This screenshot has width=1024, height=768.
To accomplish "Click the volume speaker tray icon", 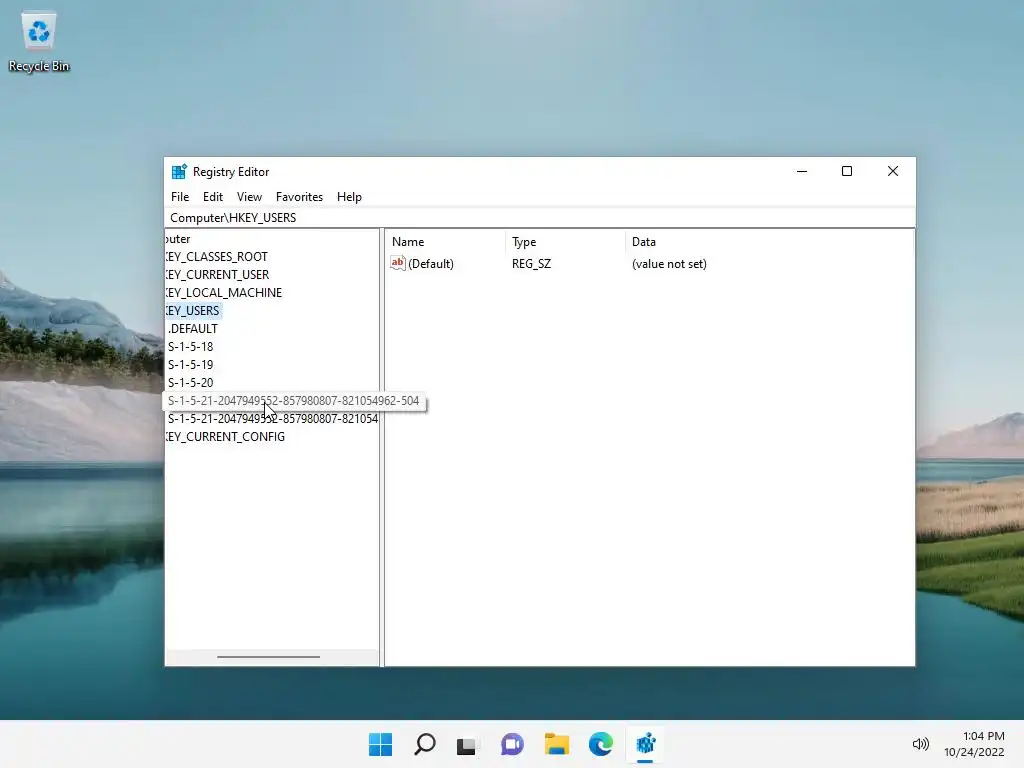I will pos(920,744).
